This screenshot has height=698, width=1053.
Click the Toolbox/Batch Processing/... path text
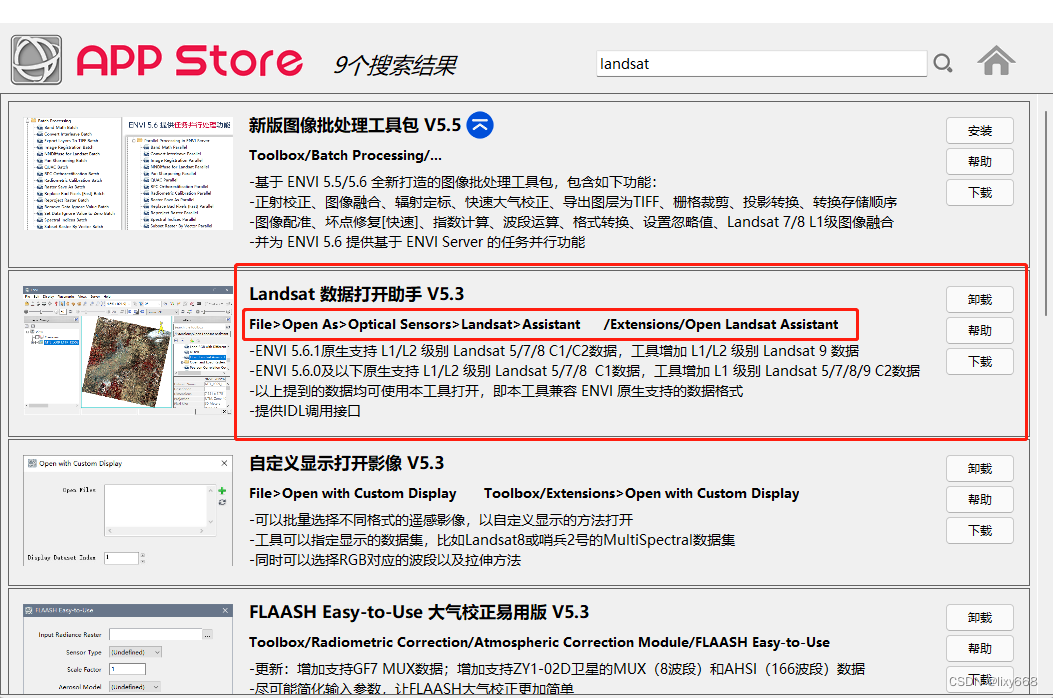345,155
